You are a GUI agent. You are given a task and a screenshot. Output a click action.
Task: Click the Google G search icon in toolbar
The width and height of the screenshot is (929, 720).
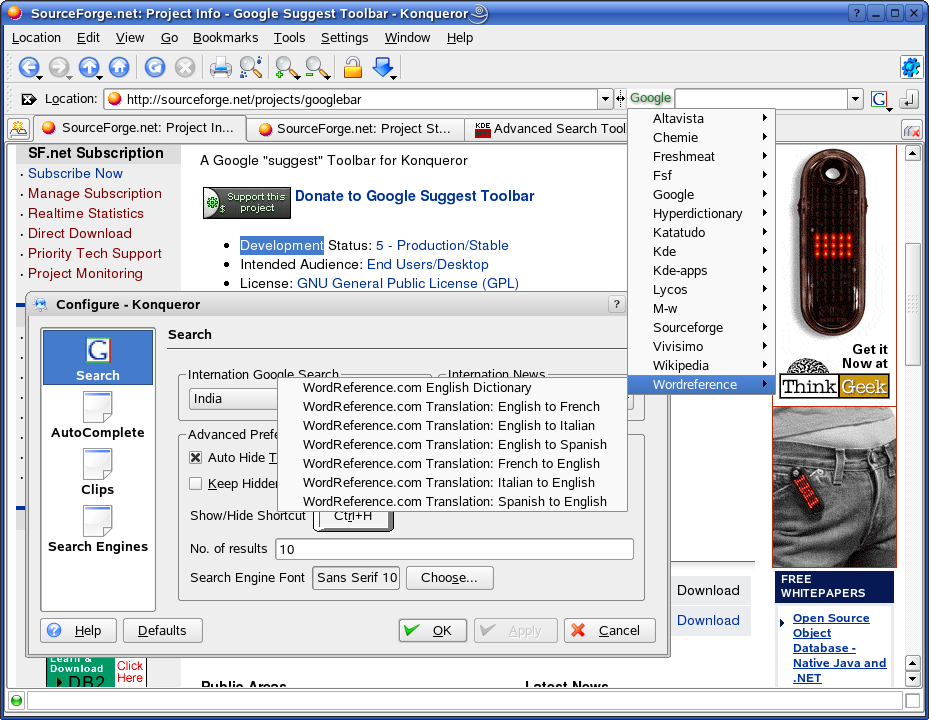[x=879, y=99]
